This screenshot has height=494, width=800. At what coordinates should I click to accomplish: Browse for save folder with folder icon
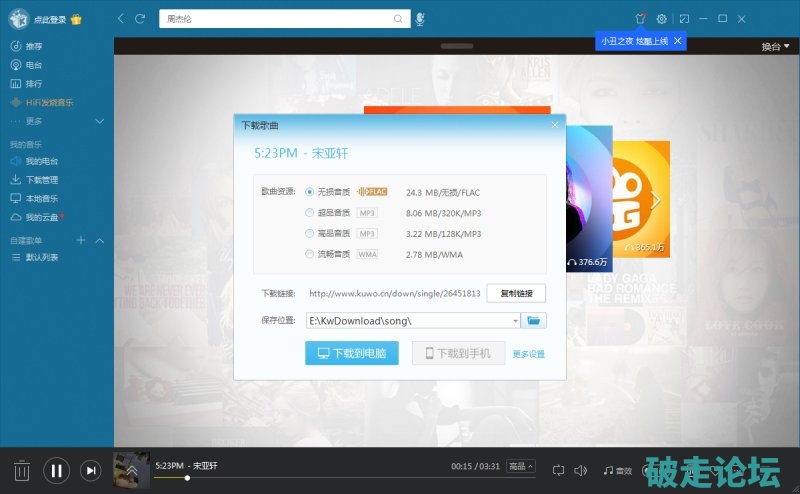tap(535, 320)
